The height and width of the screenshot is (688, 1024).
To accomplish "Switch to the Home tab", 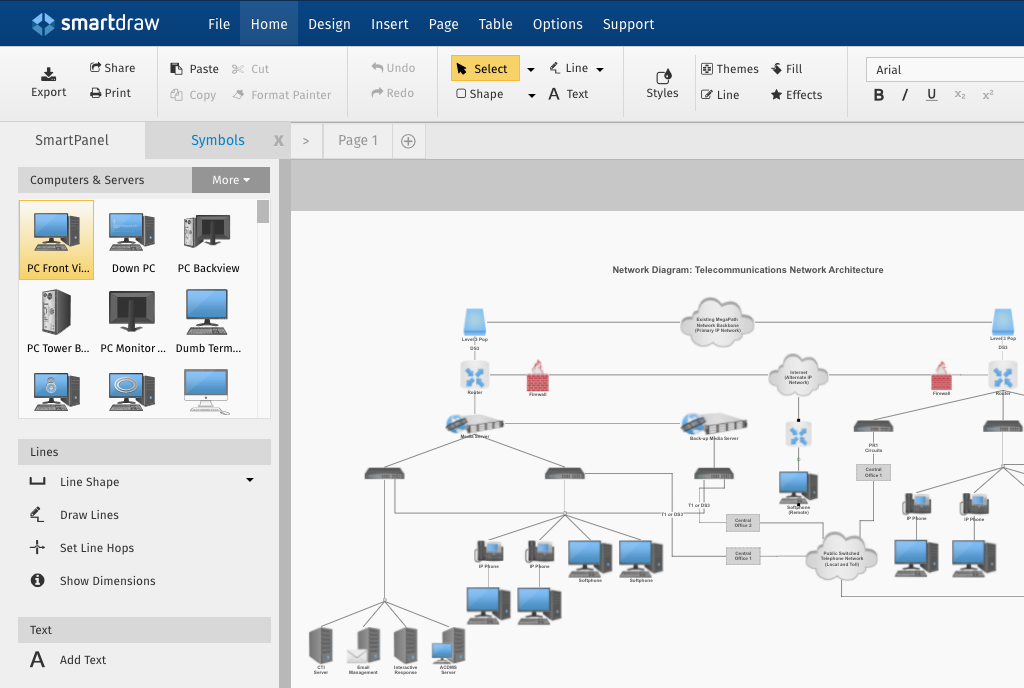I will pyautogui.click(x=269, y=24).
